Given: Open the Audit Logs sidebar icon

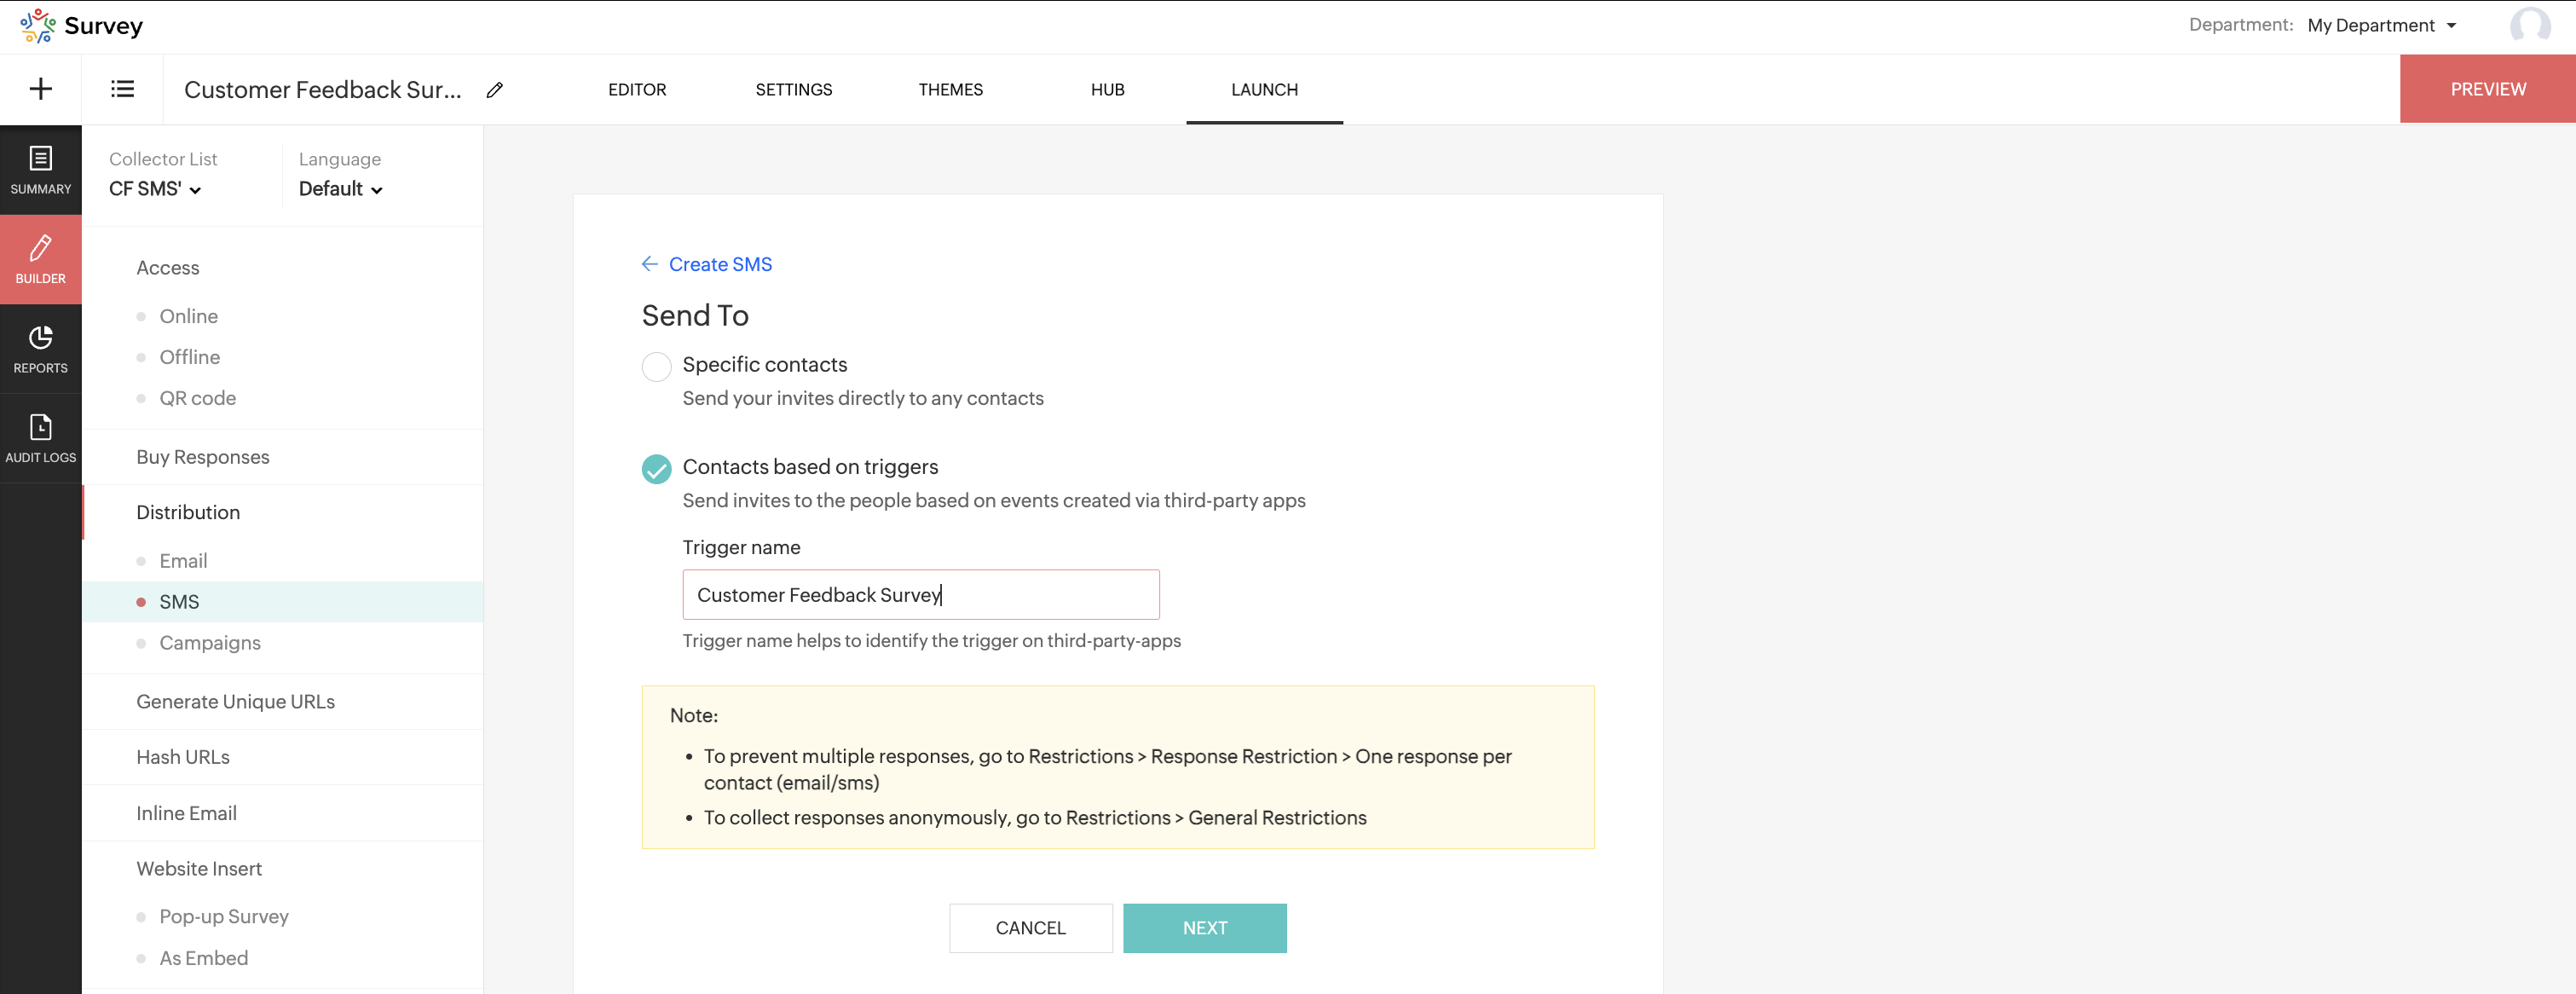Looking at the screenshot, I should coord(41,438).
